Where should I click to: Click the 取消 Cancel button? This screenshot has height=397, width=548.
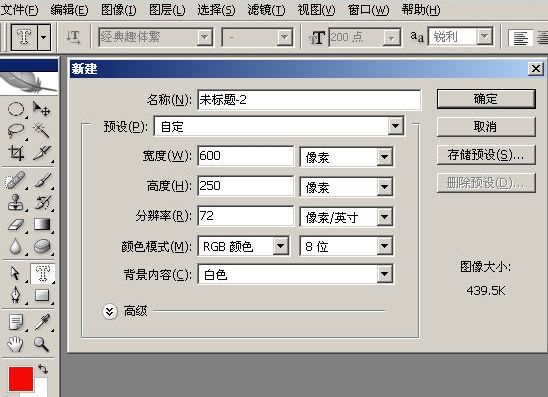[x=486, y=127]
